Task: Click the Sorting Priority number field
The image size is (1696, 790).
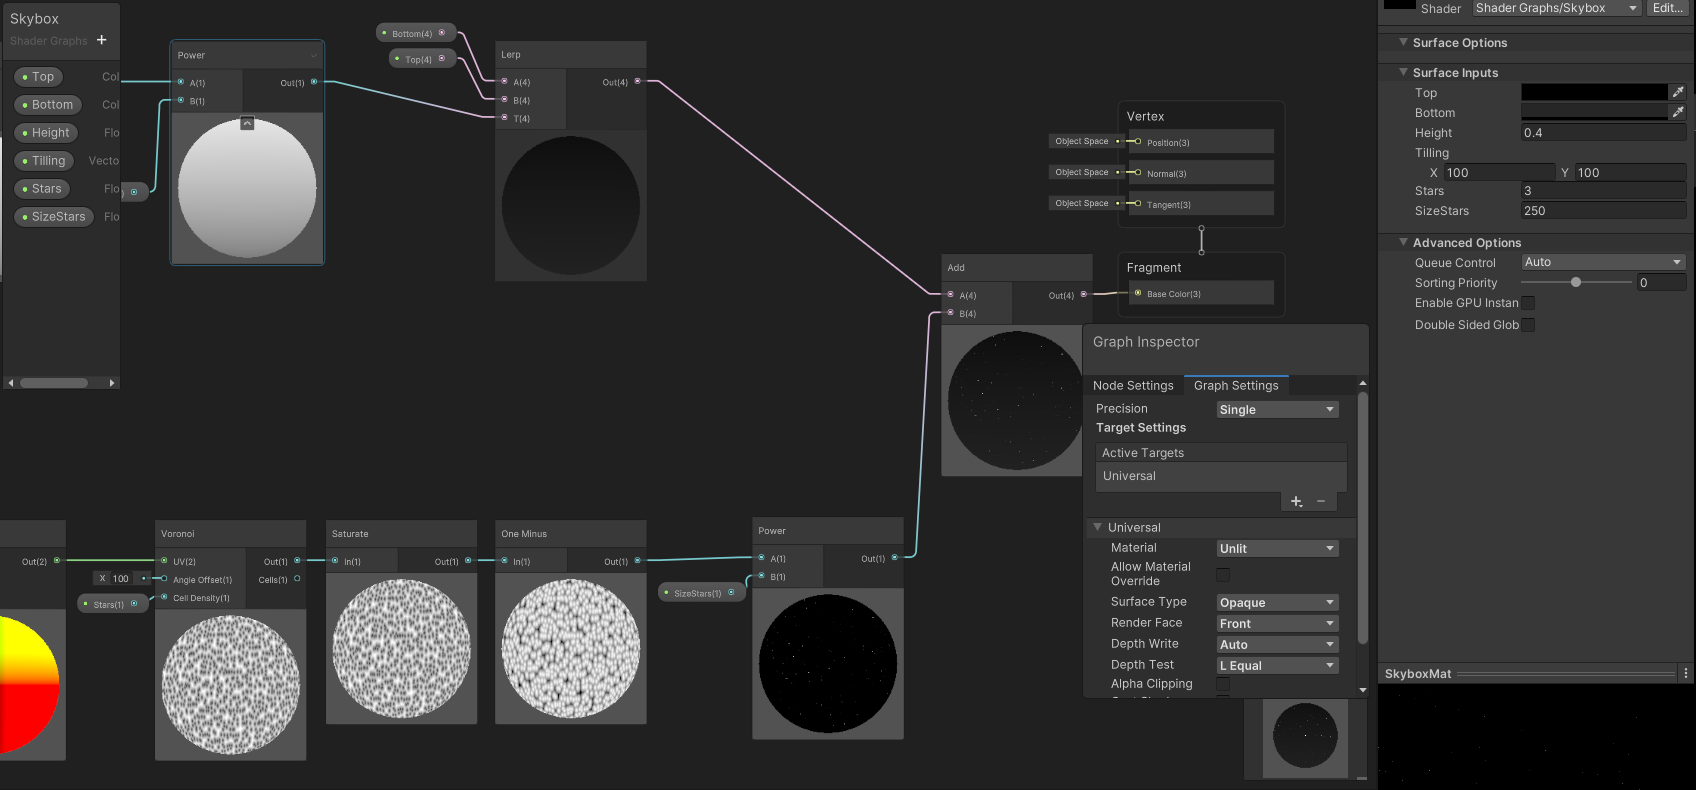Action: click(x=1661, y=283)
